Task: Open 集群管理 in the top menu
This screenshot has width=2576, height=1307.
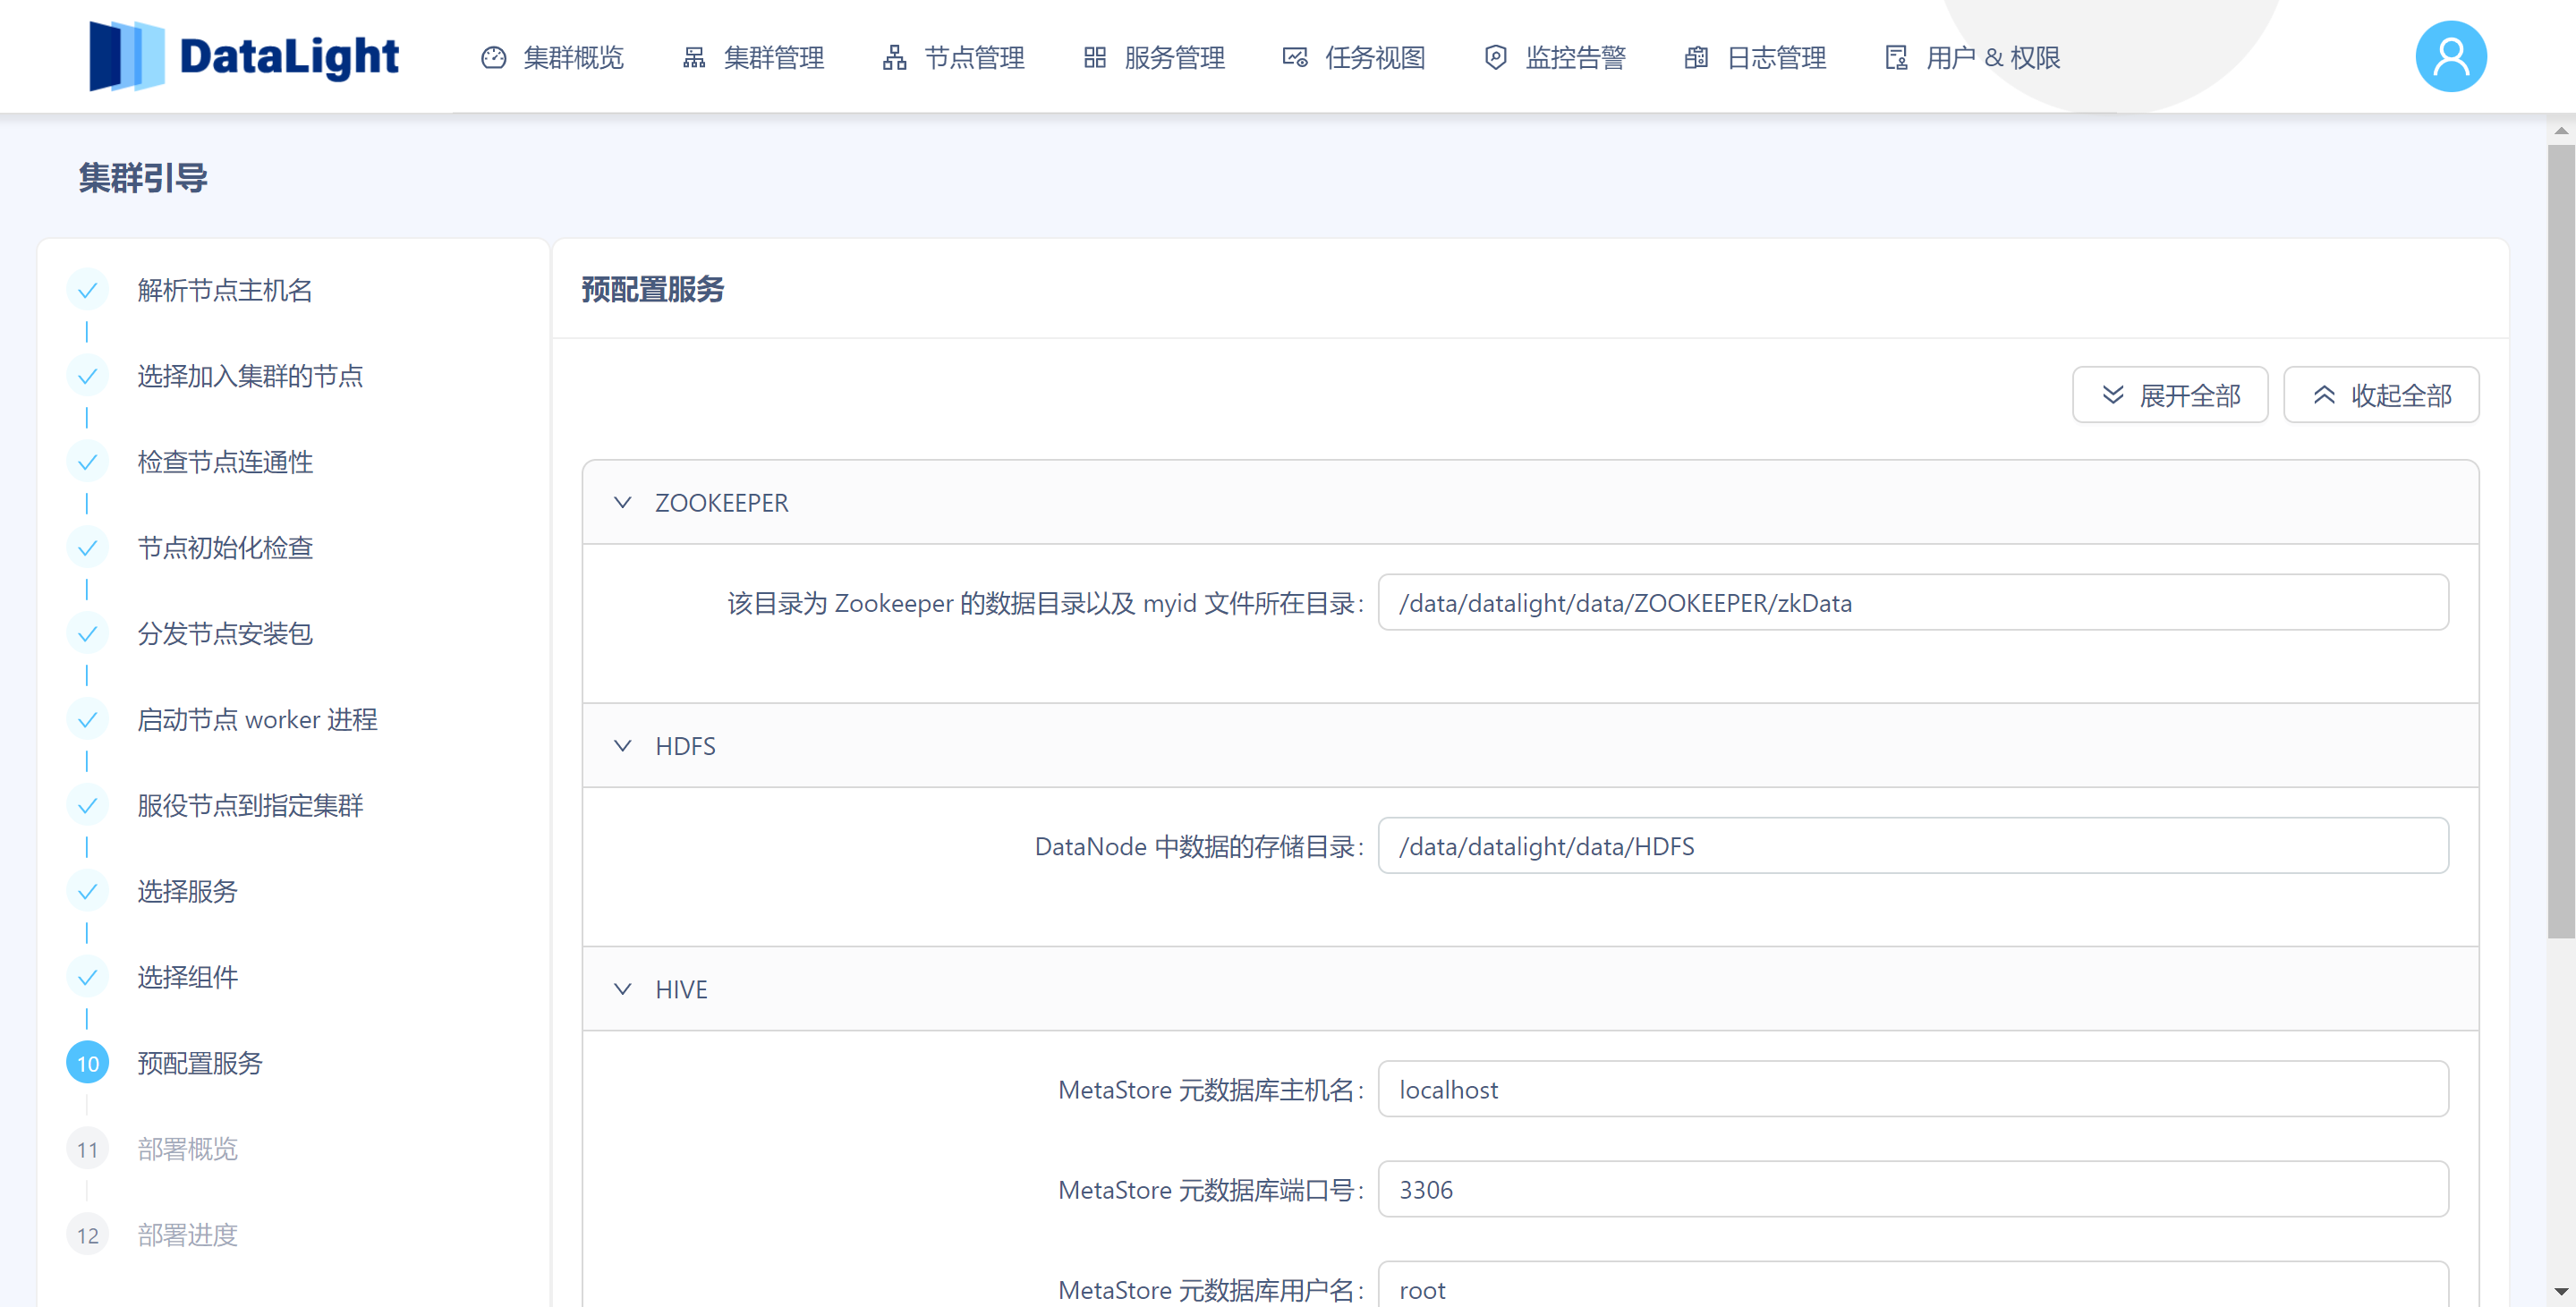Action: click(774, 58)
